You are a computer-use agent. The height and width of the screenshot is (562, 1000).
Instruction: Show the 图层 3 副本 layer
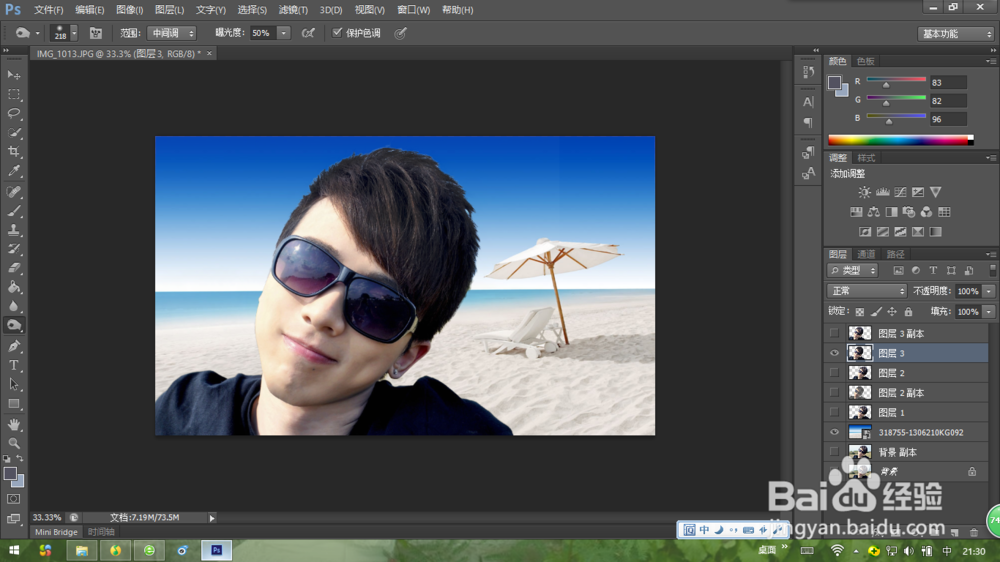click(x=834, y=333)
